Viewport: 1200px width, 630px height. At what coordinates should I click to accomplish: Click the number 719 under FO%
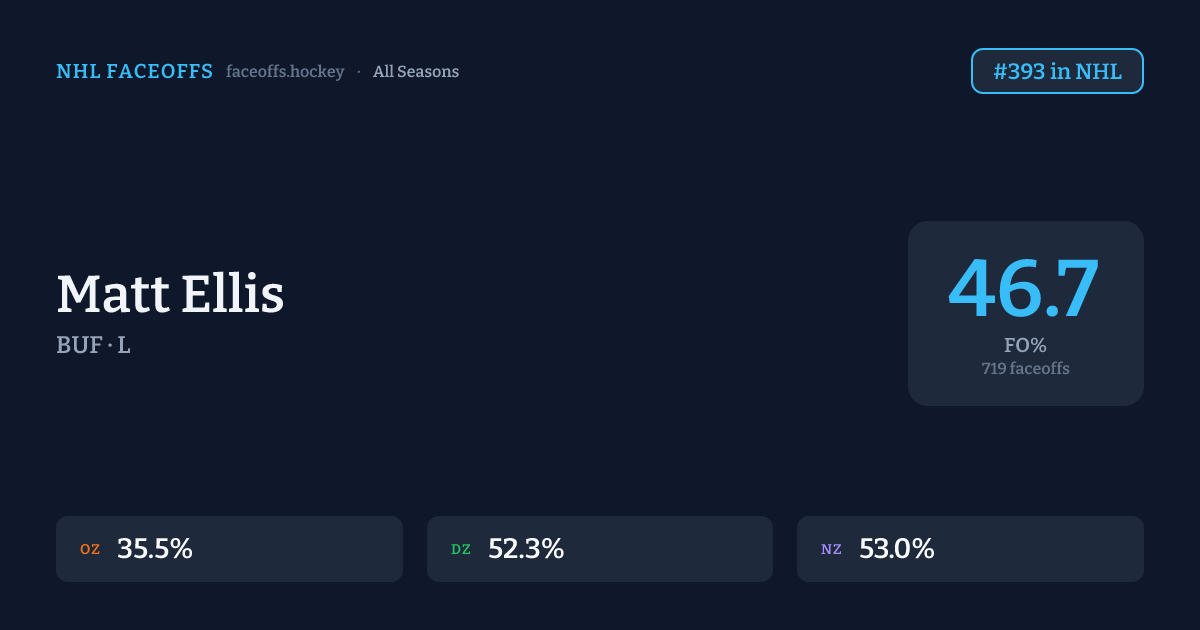coord(993,369)
